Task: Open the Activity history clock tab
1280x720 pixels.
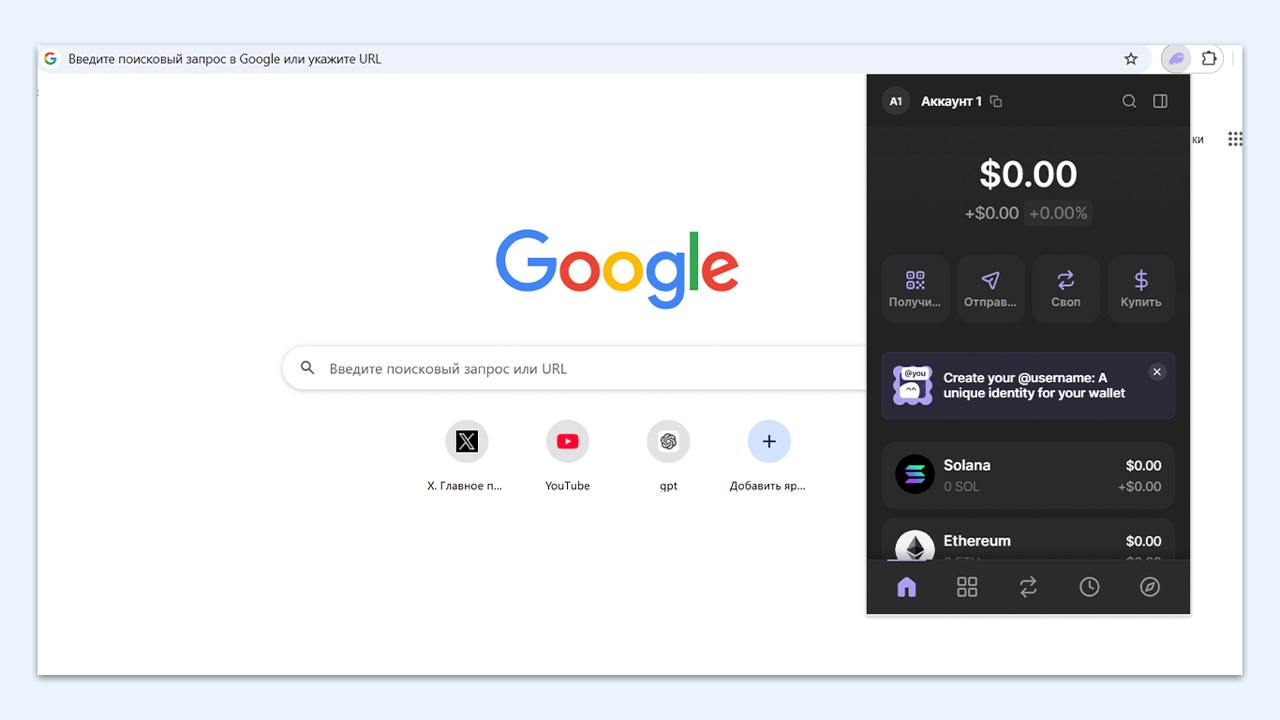Action: coord(1089,587)
